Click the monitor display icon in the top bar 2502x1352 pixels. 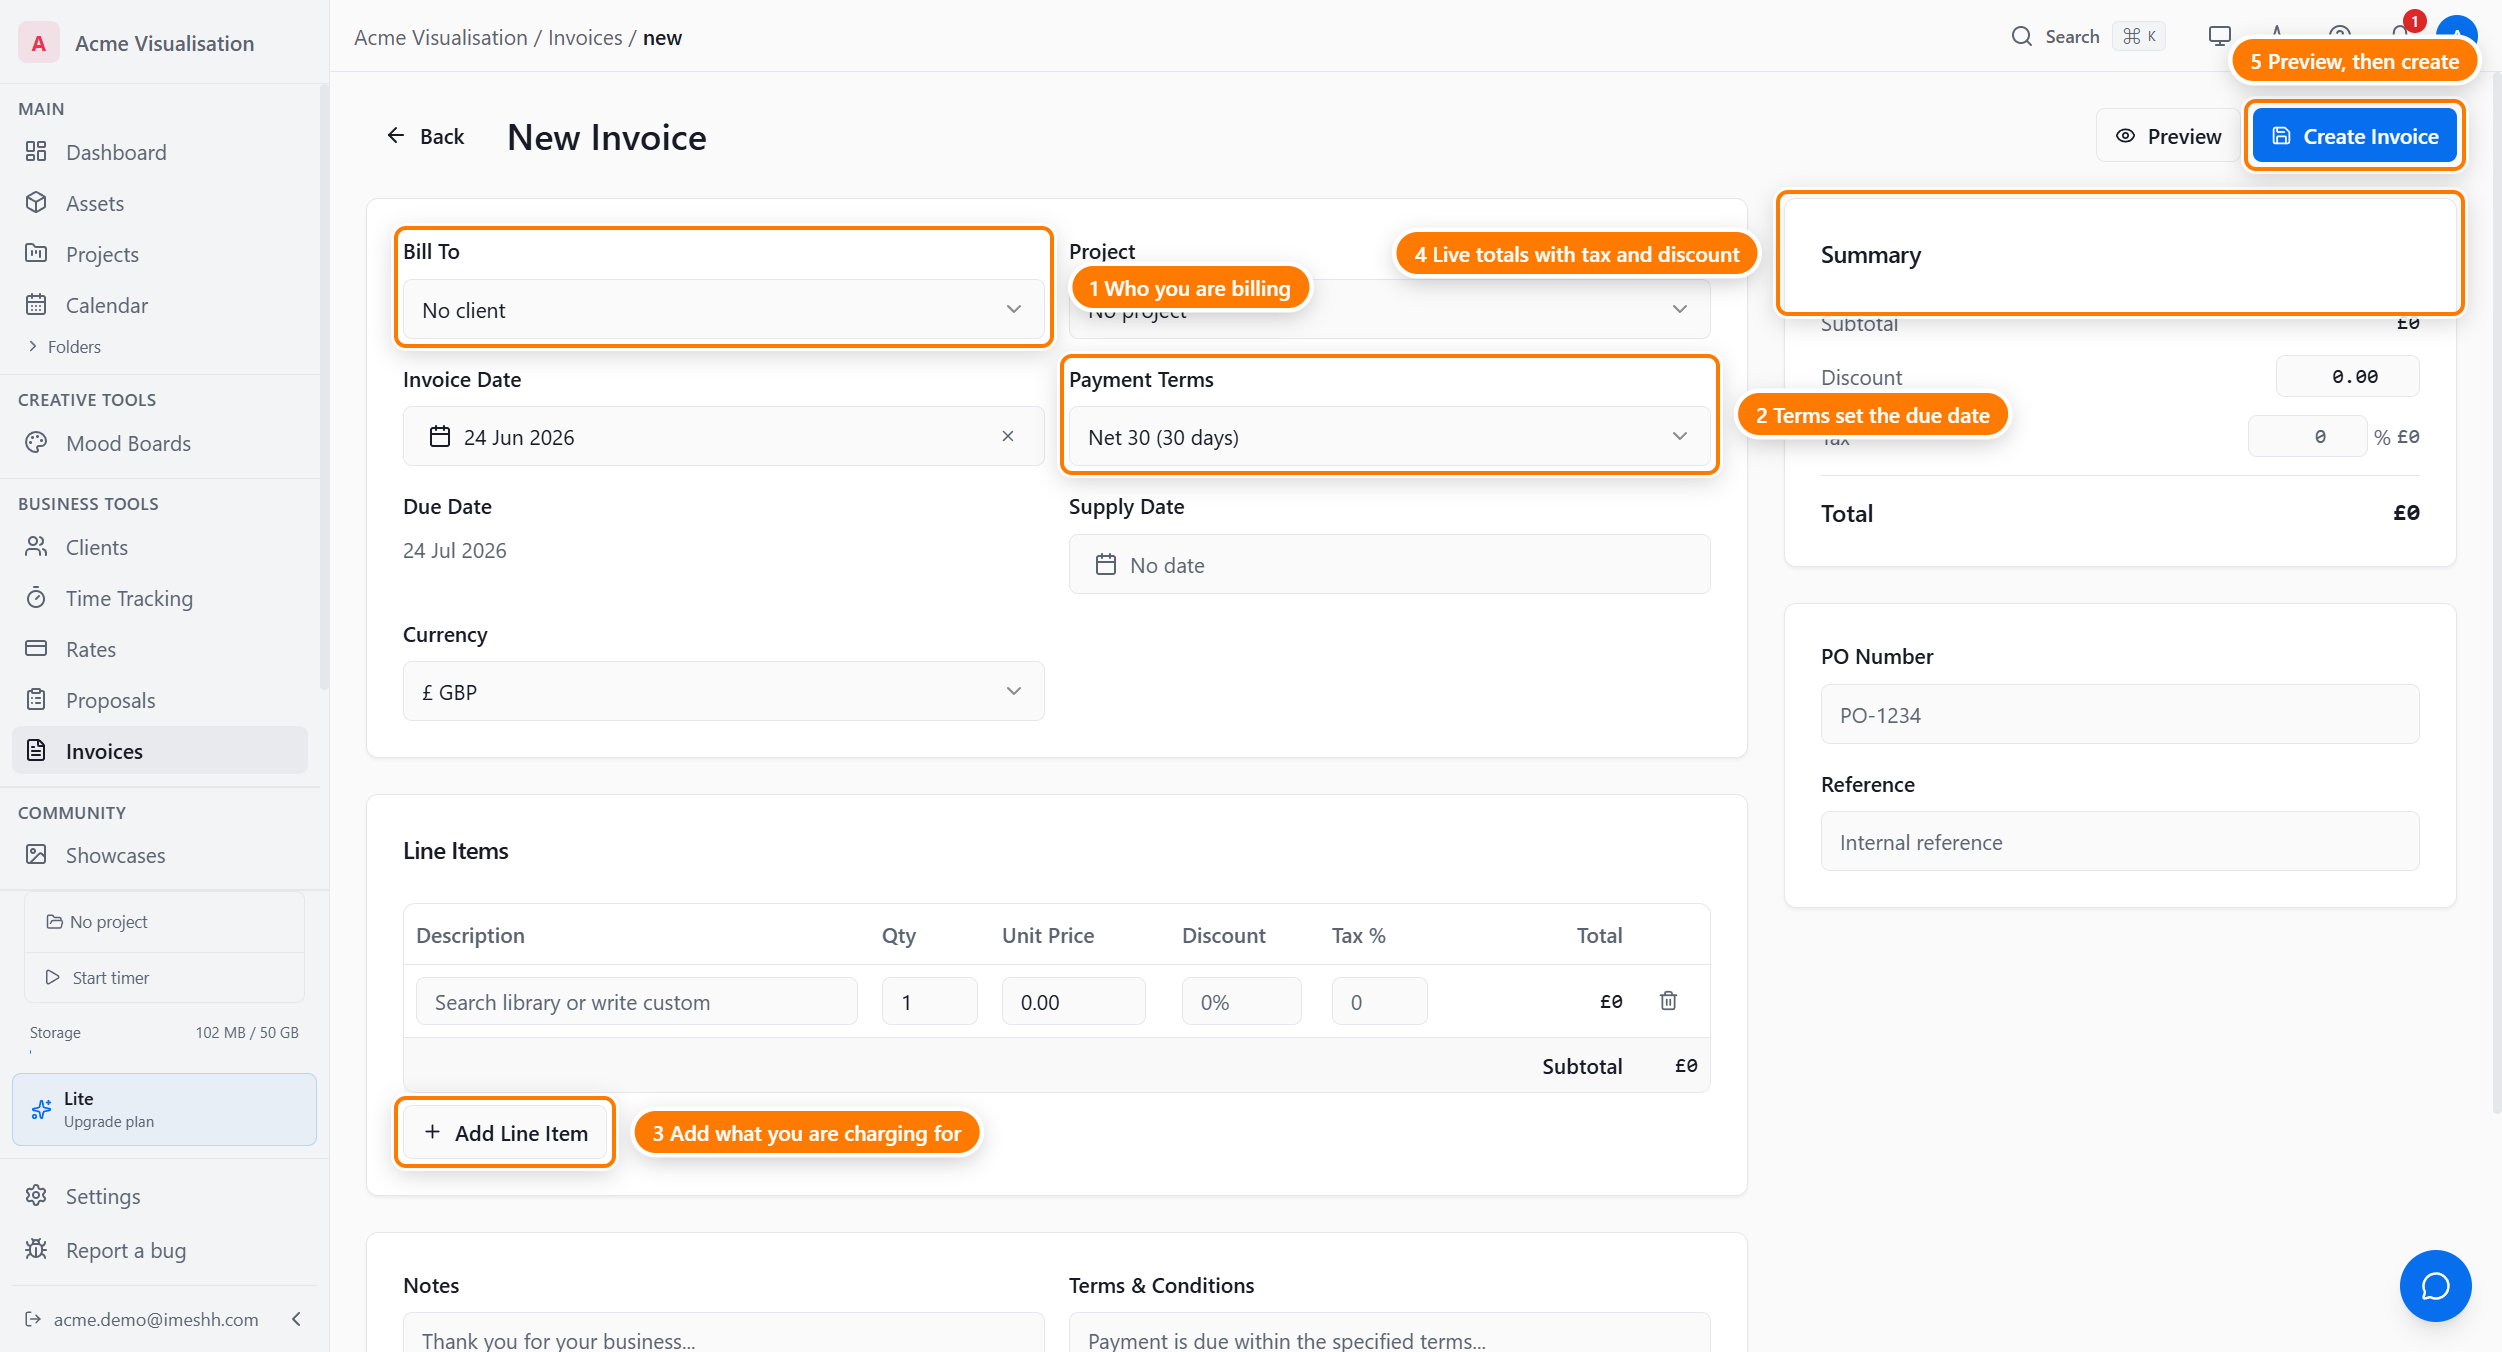(x=2219, y=37)
